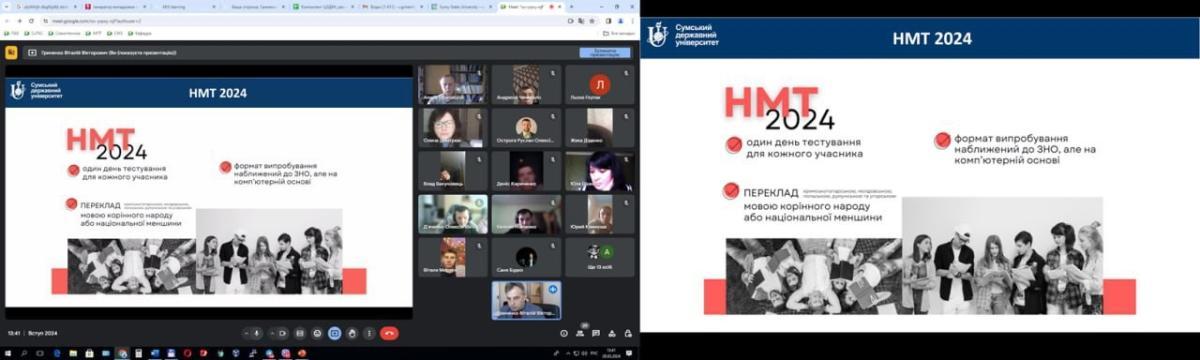The width and height of the screenshot is (1200, 360).
Task: Click the blue stop presentation button
Action: 604,54
